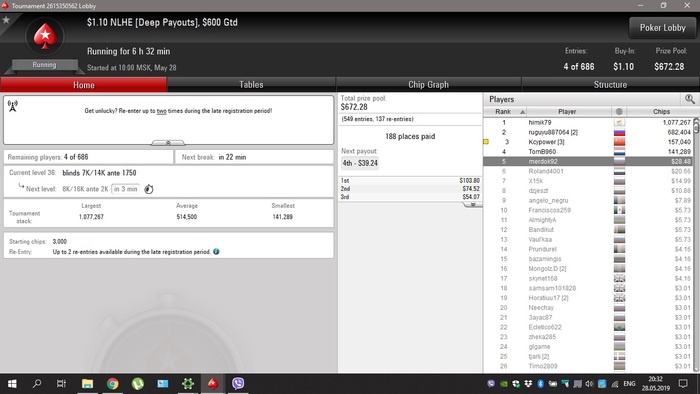
Task: Open player search magnifier in Players panel
Action: pos(689,99)
